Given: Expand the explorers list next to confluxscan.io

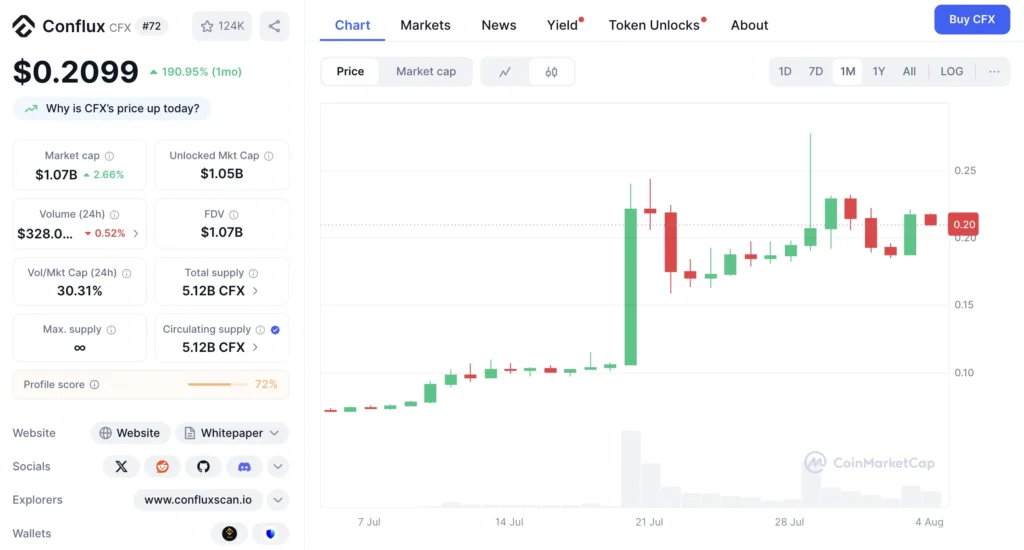Looking at the screenshot, I should 278,500.
